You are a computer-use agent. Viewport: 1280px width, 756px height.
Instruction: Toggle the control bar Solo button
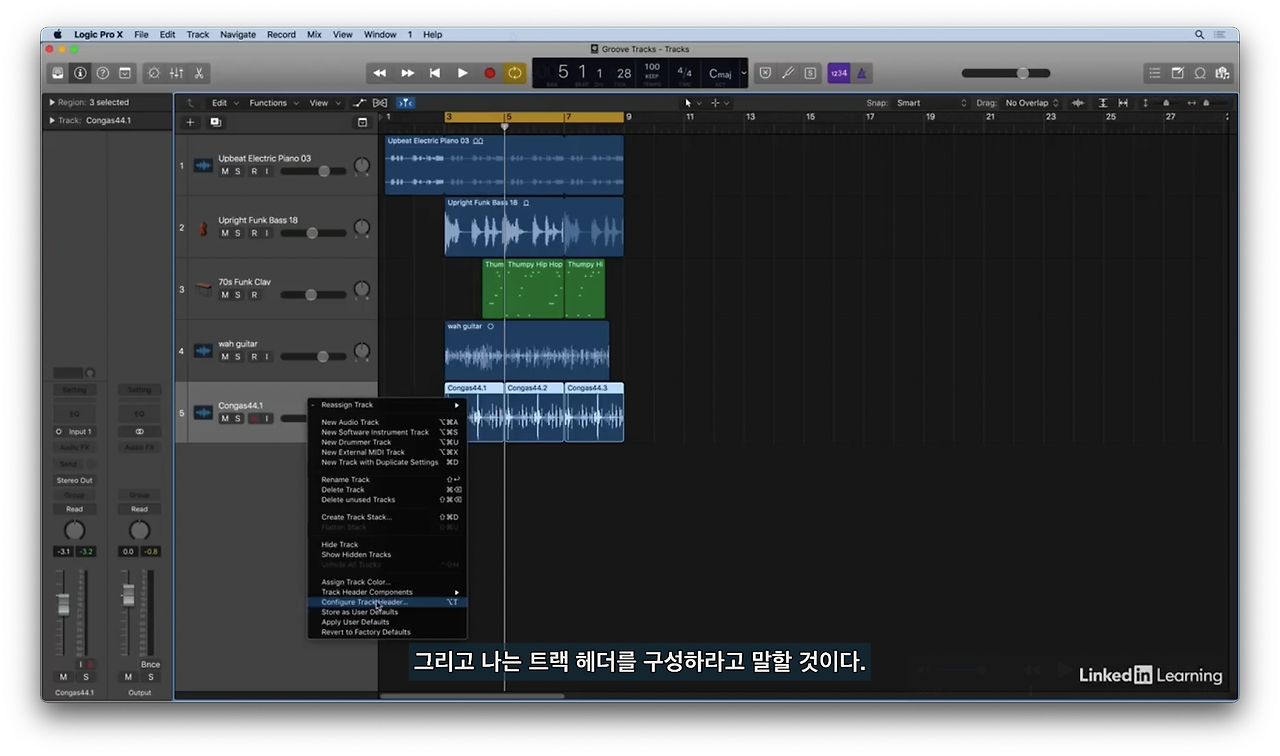click(810, 73)
